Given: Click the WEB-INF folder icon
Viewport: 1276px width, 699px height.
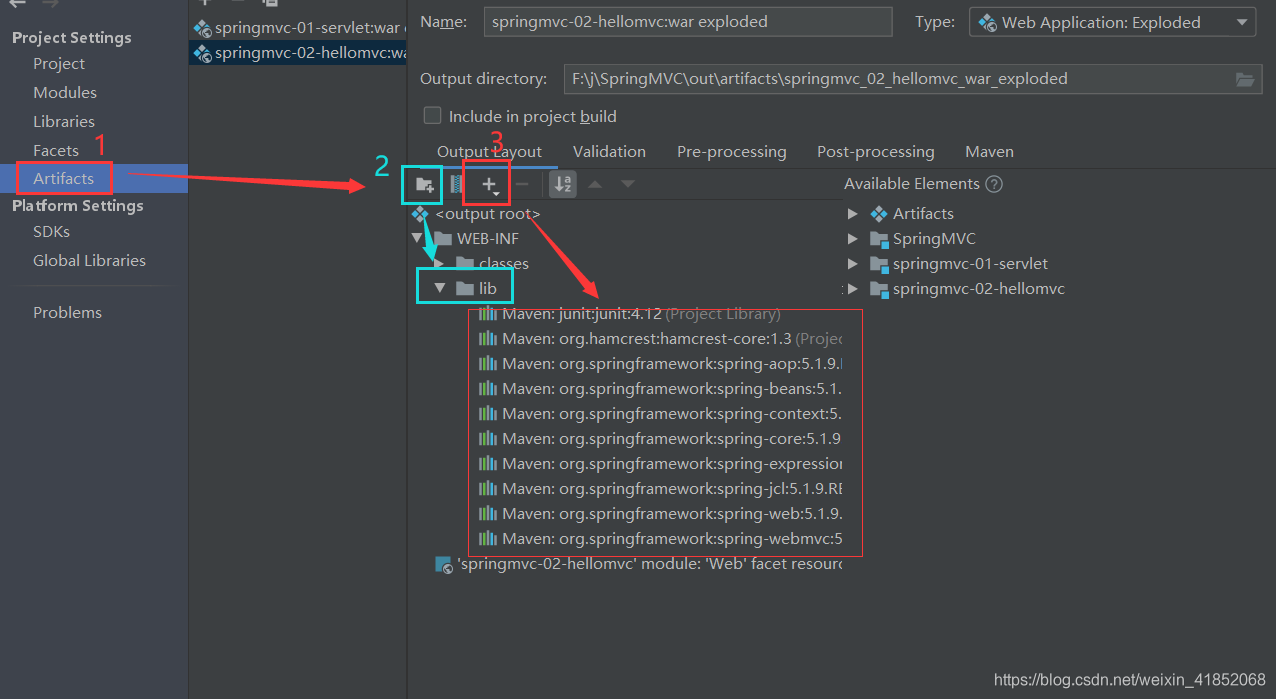Looking at the screenshot, I should pos(443,239).
